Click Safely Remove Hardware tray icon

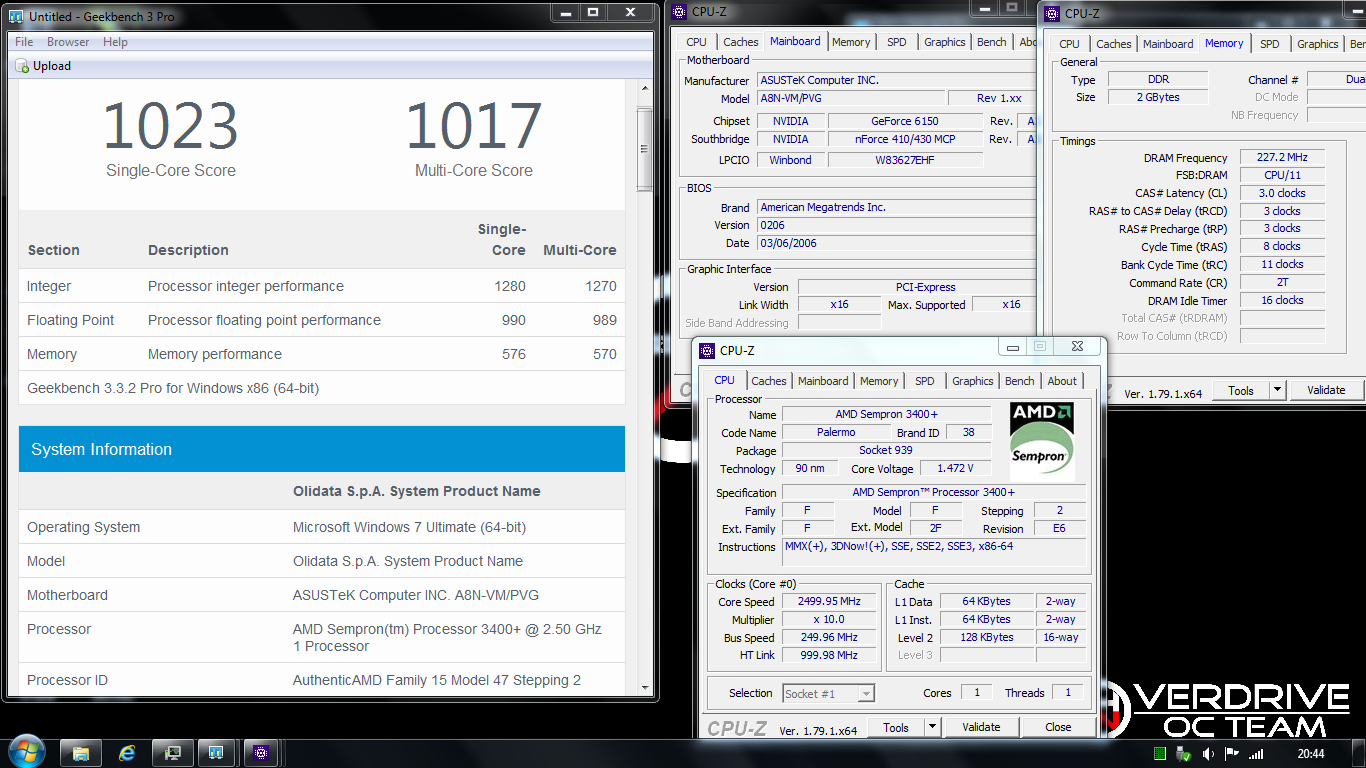point(1184,754)
